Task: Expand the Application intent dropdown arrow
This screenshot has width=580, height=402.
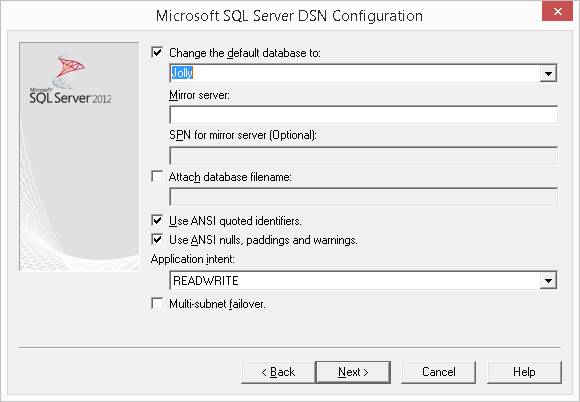Action: [548, 280]
